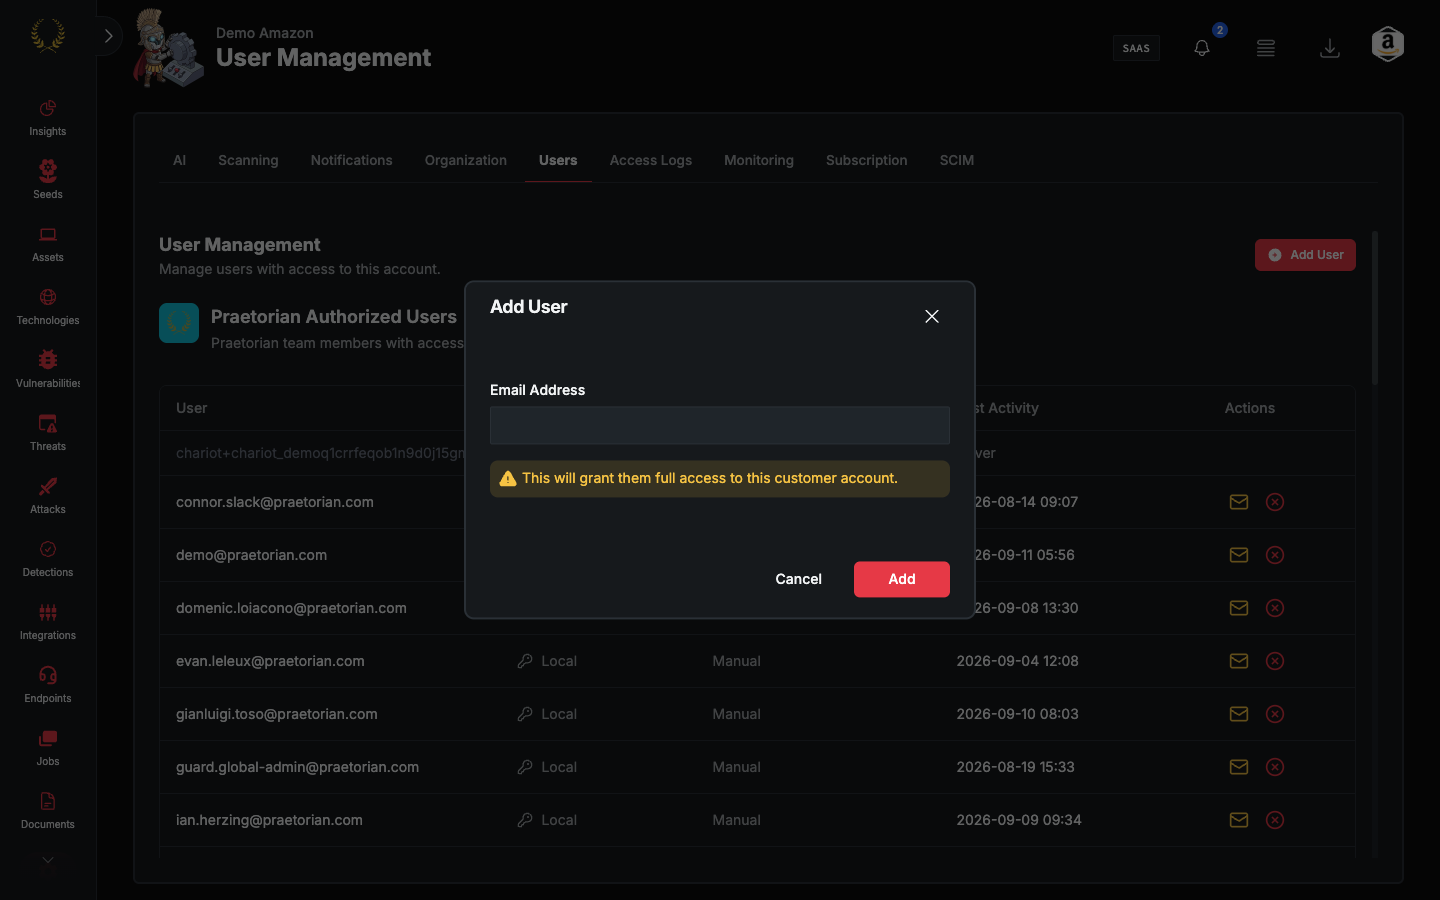
Task: Open Detections in the sidebar
Action: click(x=47, y=559)
